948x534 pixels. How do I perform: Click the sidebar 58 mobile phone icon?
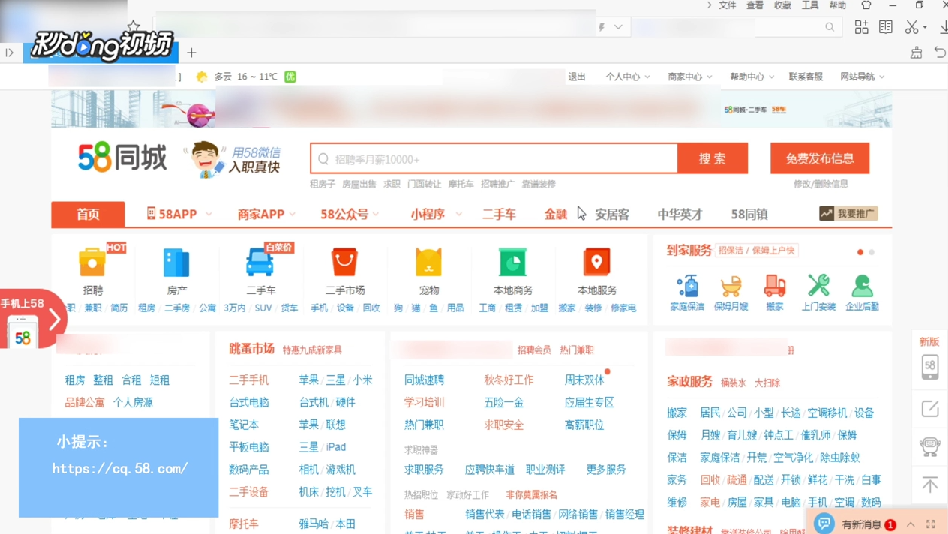pos(930,366)
